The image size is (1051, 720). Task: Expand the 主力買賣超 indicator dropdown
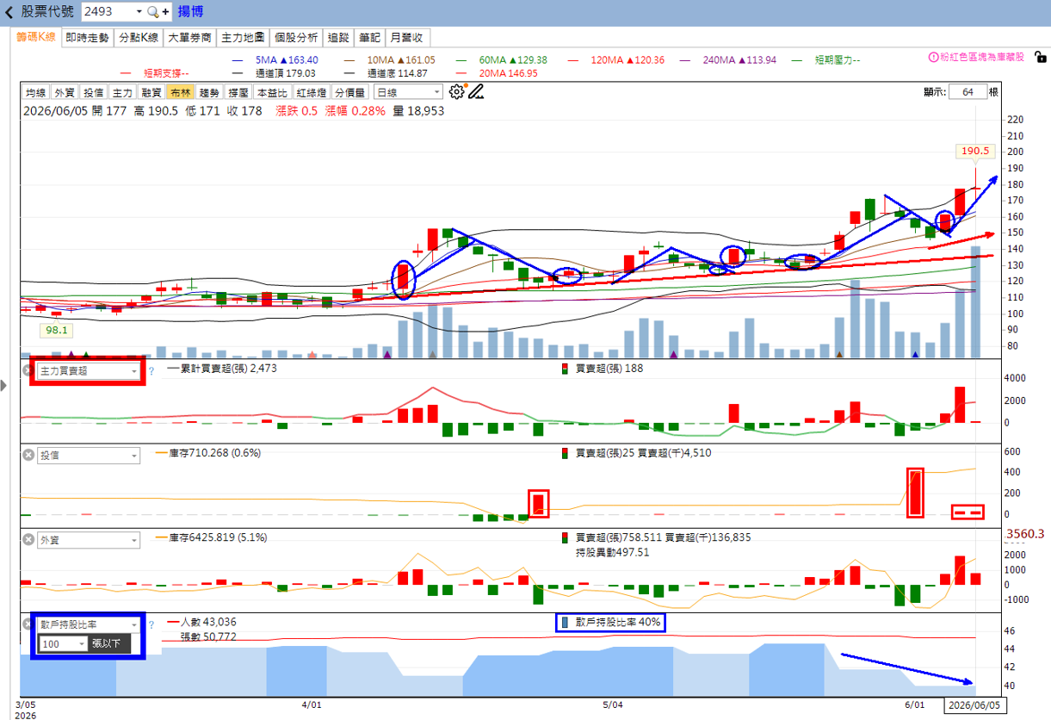(x=88, y=371)
